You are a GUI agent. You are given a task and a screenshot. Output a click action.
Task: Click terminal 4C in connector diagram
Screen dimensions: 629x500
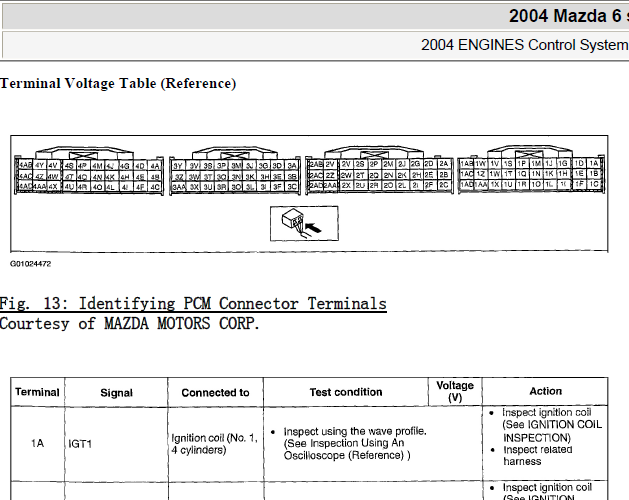[155, 187]
